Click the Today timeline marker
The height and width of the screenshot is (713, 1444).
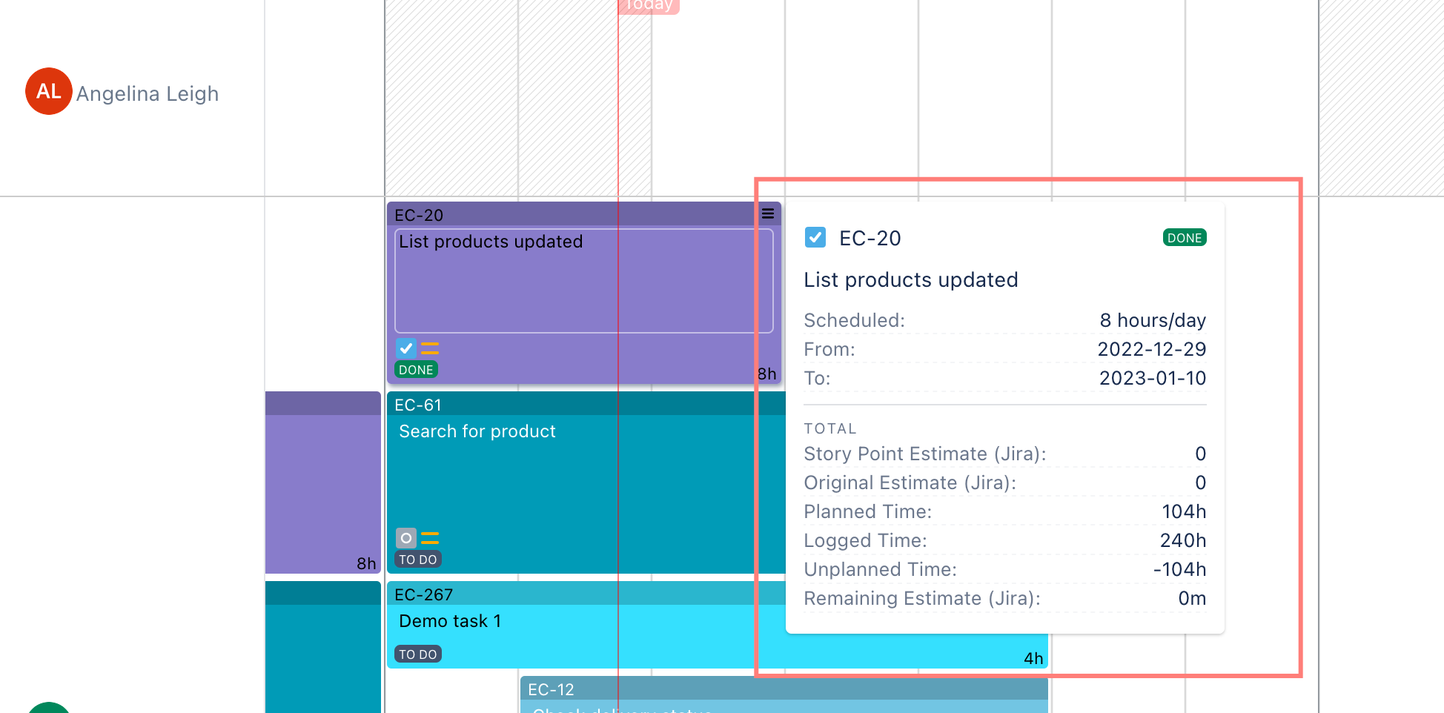[x=648, y=5]
